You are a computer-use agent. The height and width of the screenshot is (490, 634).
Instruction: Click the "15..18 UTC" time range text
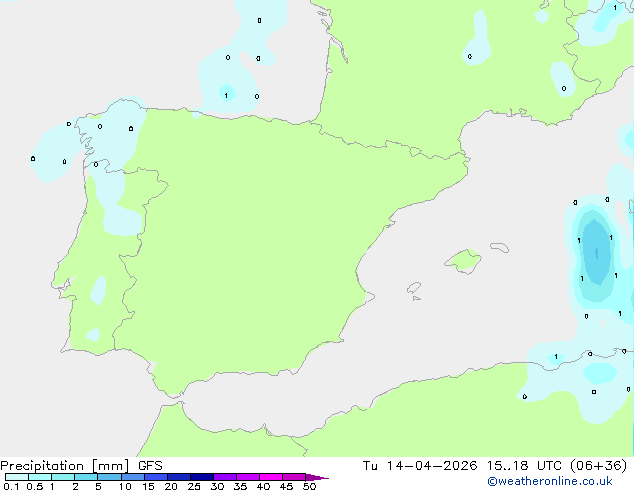(x=524, y=466)
